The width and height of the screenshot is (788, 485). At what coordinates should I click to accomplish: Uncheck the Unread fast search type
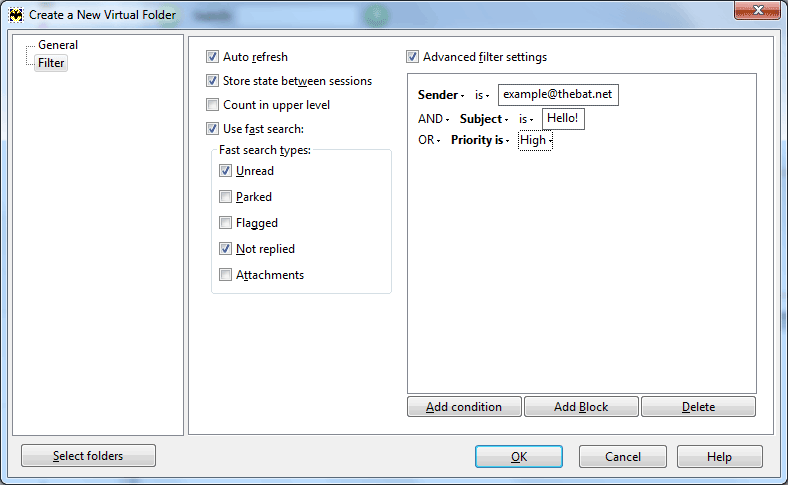(x=226, y=171)
